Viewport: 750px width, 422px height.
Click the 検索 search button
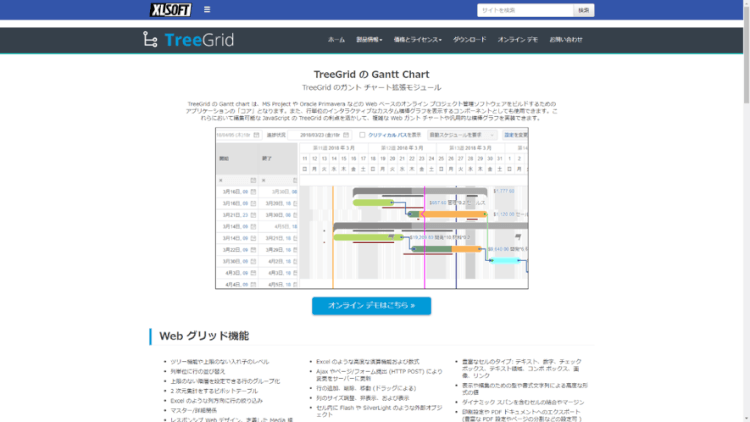[x=584, y=10]
